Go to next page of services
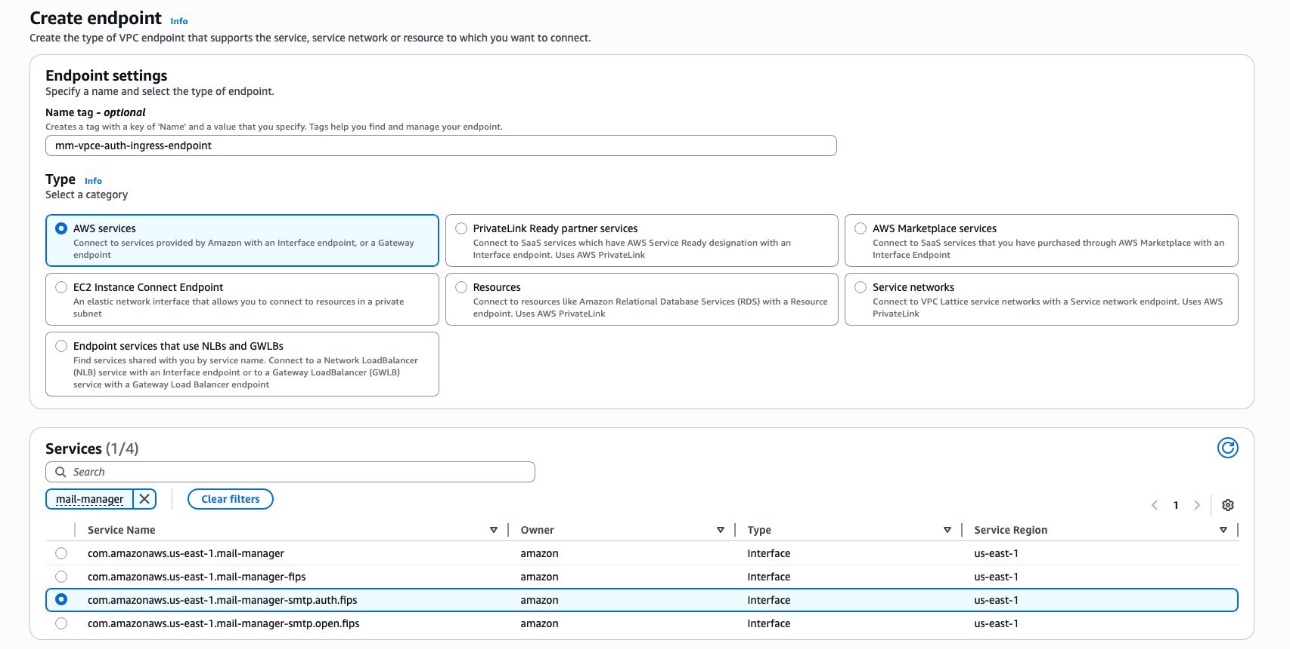 [1197, 505]
